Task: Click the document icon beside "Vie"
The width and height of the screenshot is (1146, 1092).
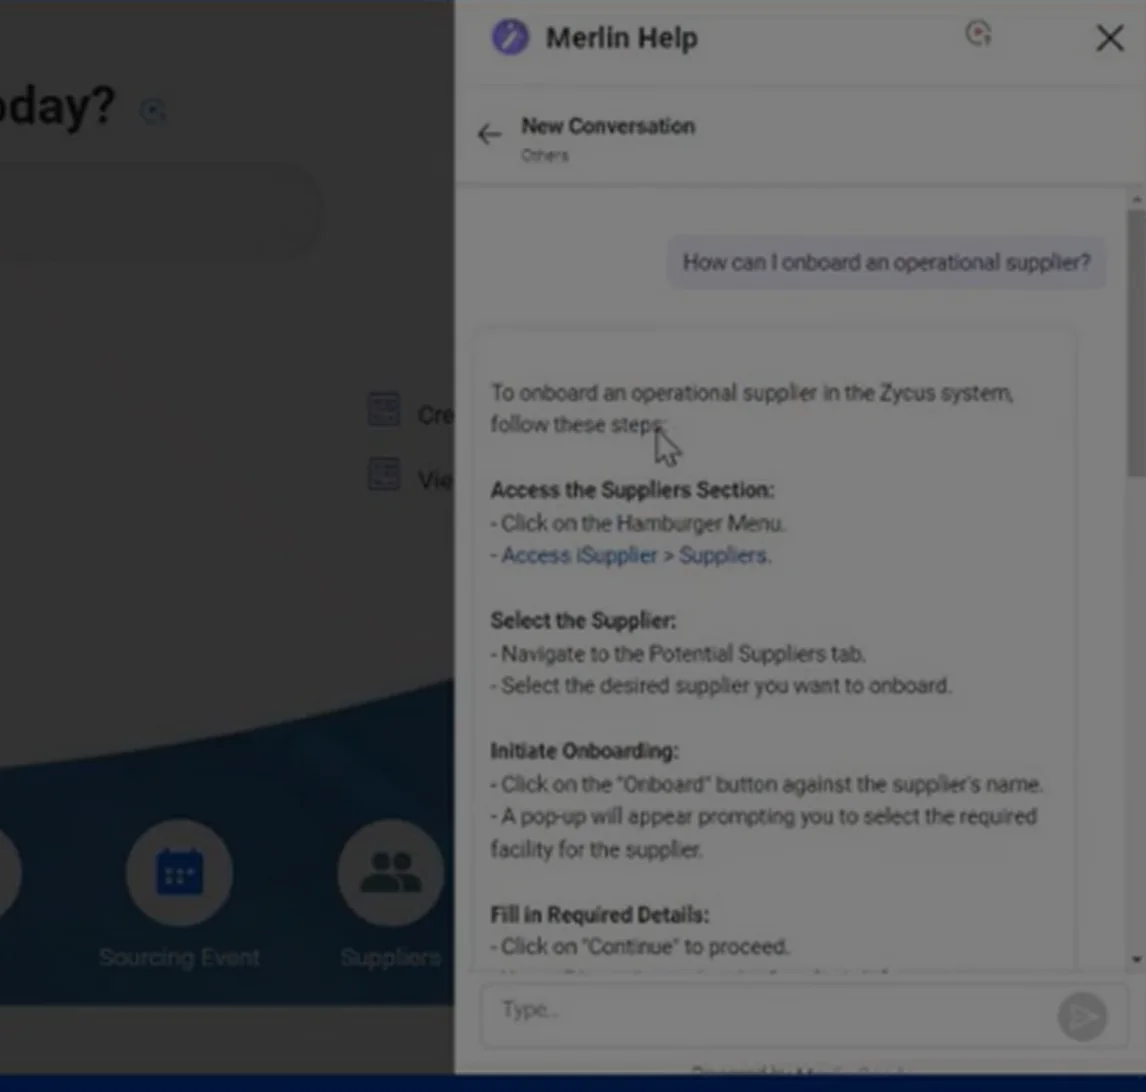Action: click(x=384, y=474)
